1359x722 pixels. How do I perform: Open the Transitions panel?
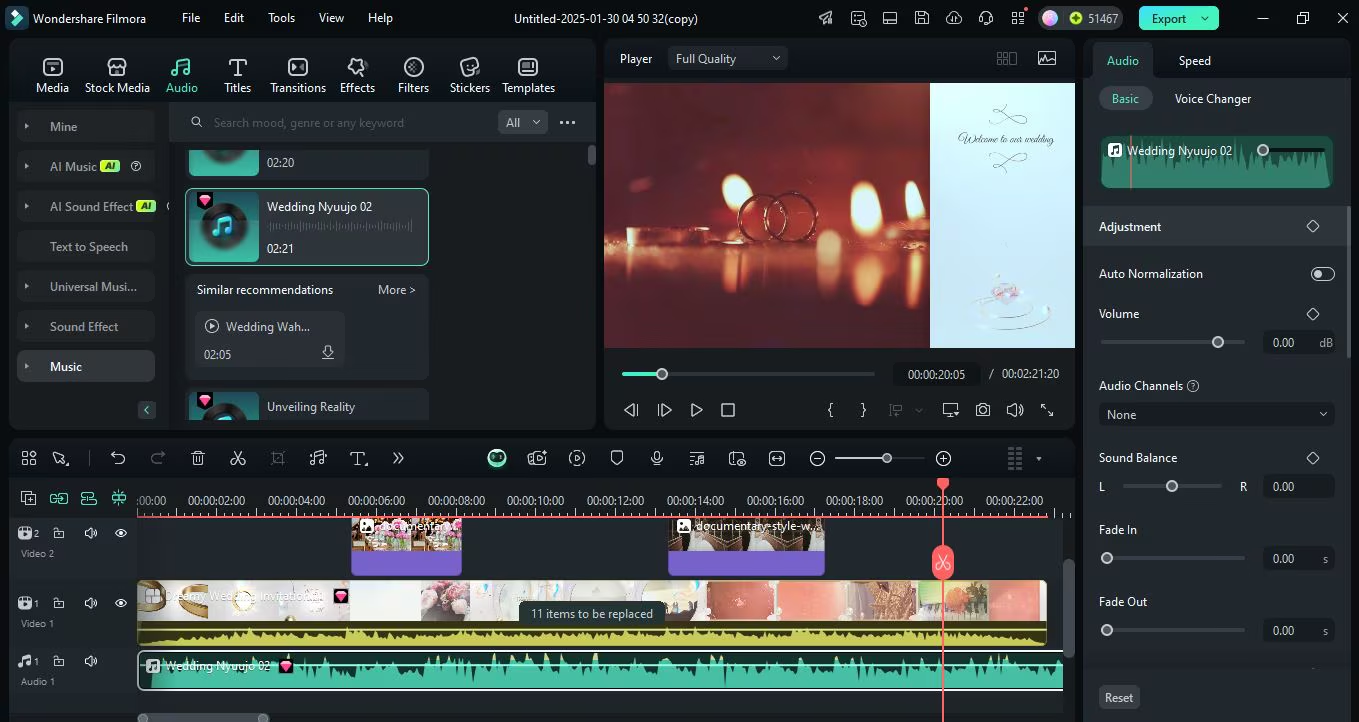(298, 75)
